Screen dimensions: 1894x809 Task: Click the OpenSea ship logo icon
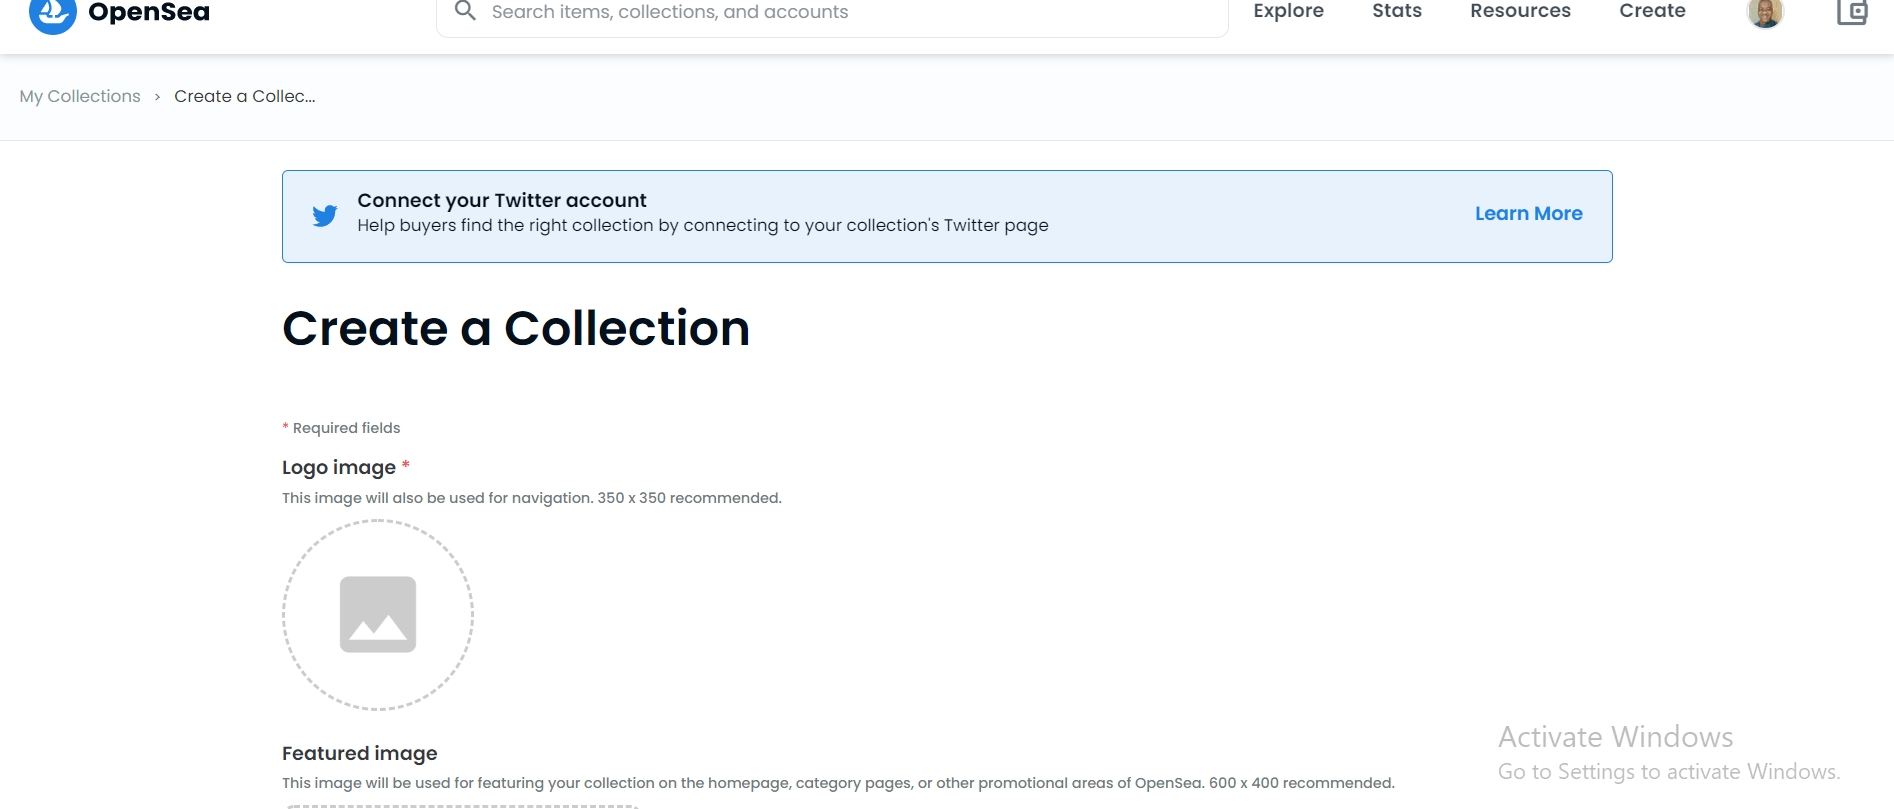pyautogui.click(x=53, y=14)
